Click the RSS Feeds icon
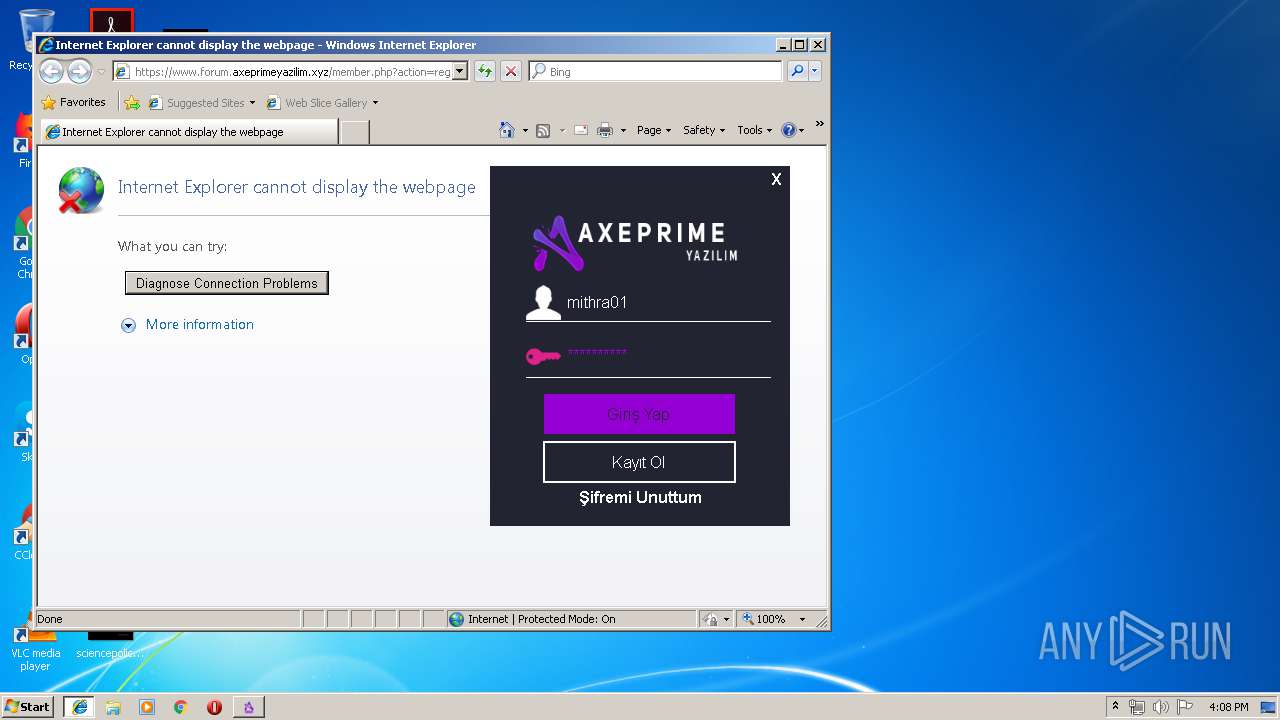The width and height of the screenshot is (1280, 720). (543, 130)
